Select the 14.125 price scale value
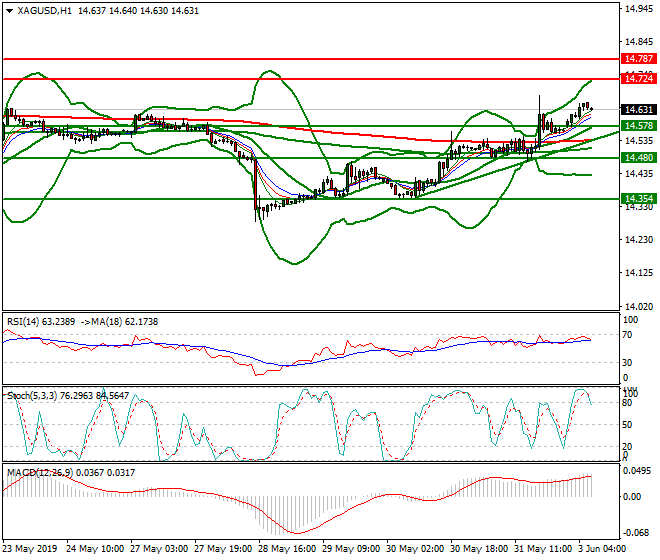Viewport: 660px width, 560px height. click(639, 273)
